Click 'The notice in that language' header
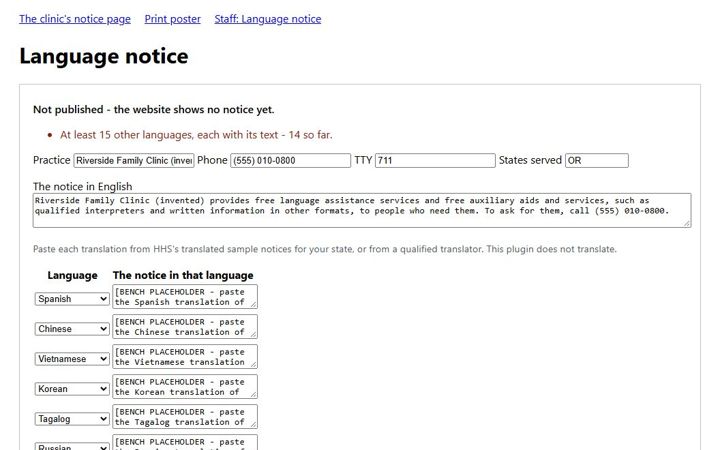This screenshot has width=720, height=450. point(183,276)
